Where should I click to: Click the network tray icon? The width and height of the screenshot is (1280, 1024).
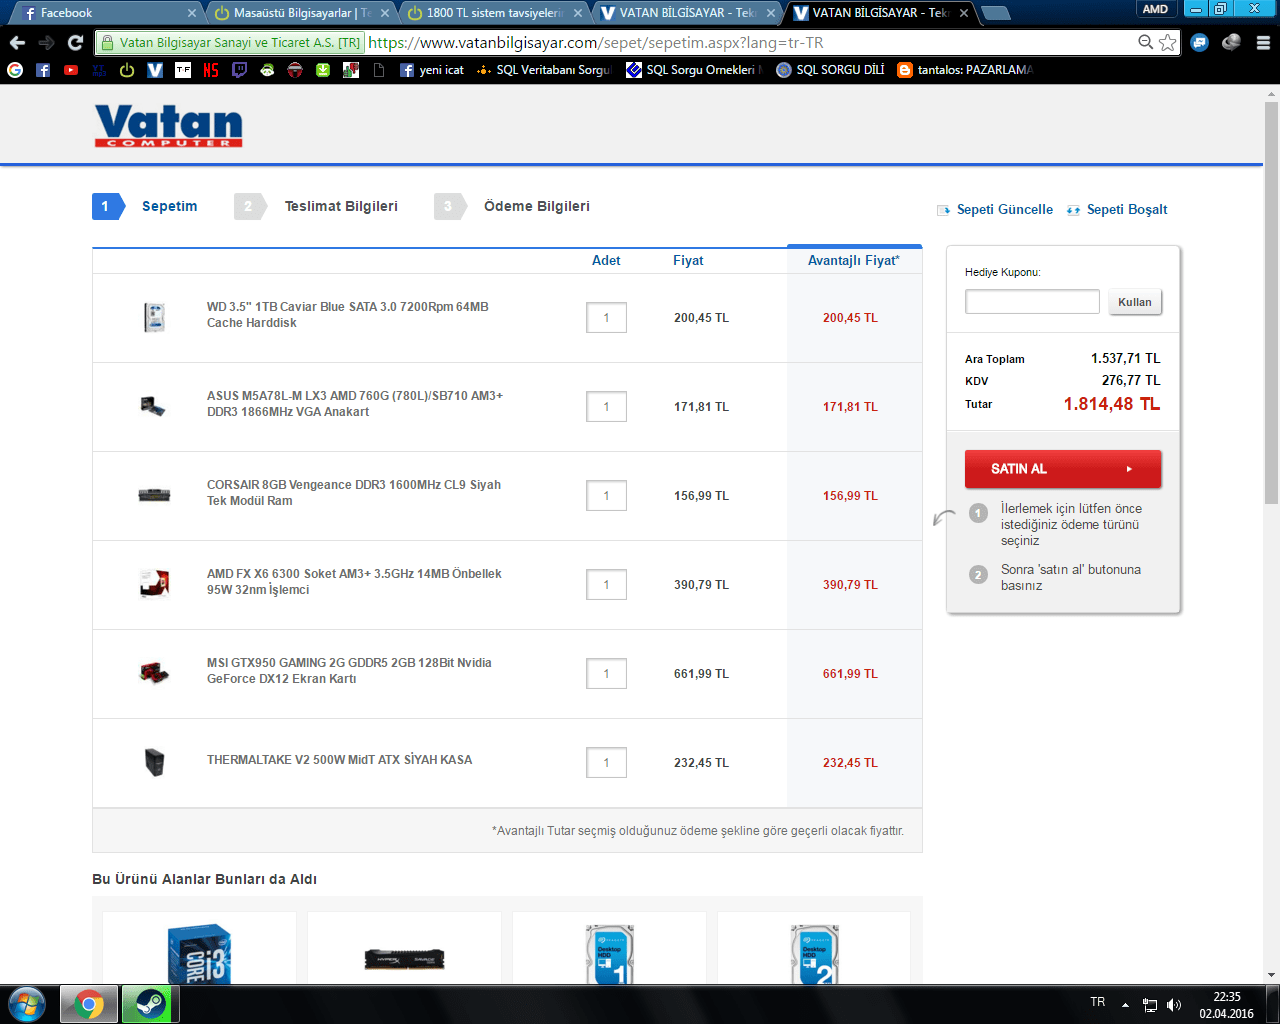(1150, 1004)
